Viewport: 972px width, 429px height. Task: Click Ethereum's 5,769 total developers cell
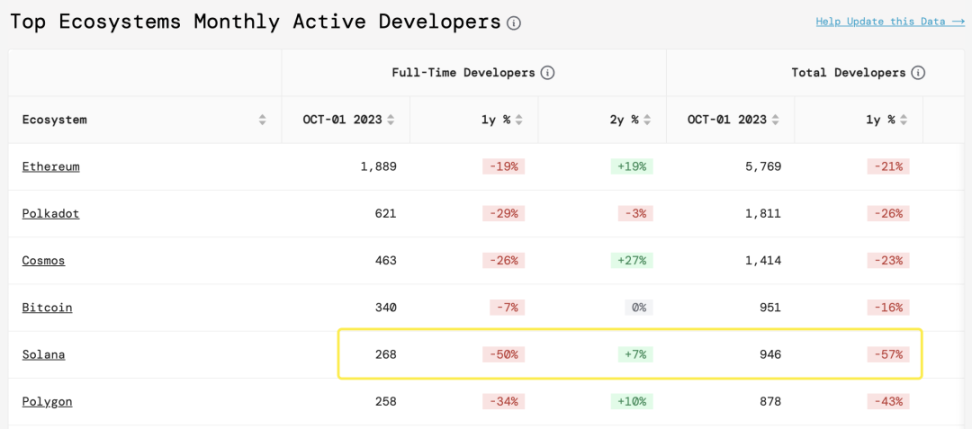pos(761,167)
